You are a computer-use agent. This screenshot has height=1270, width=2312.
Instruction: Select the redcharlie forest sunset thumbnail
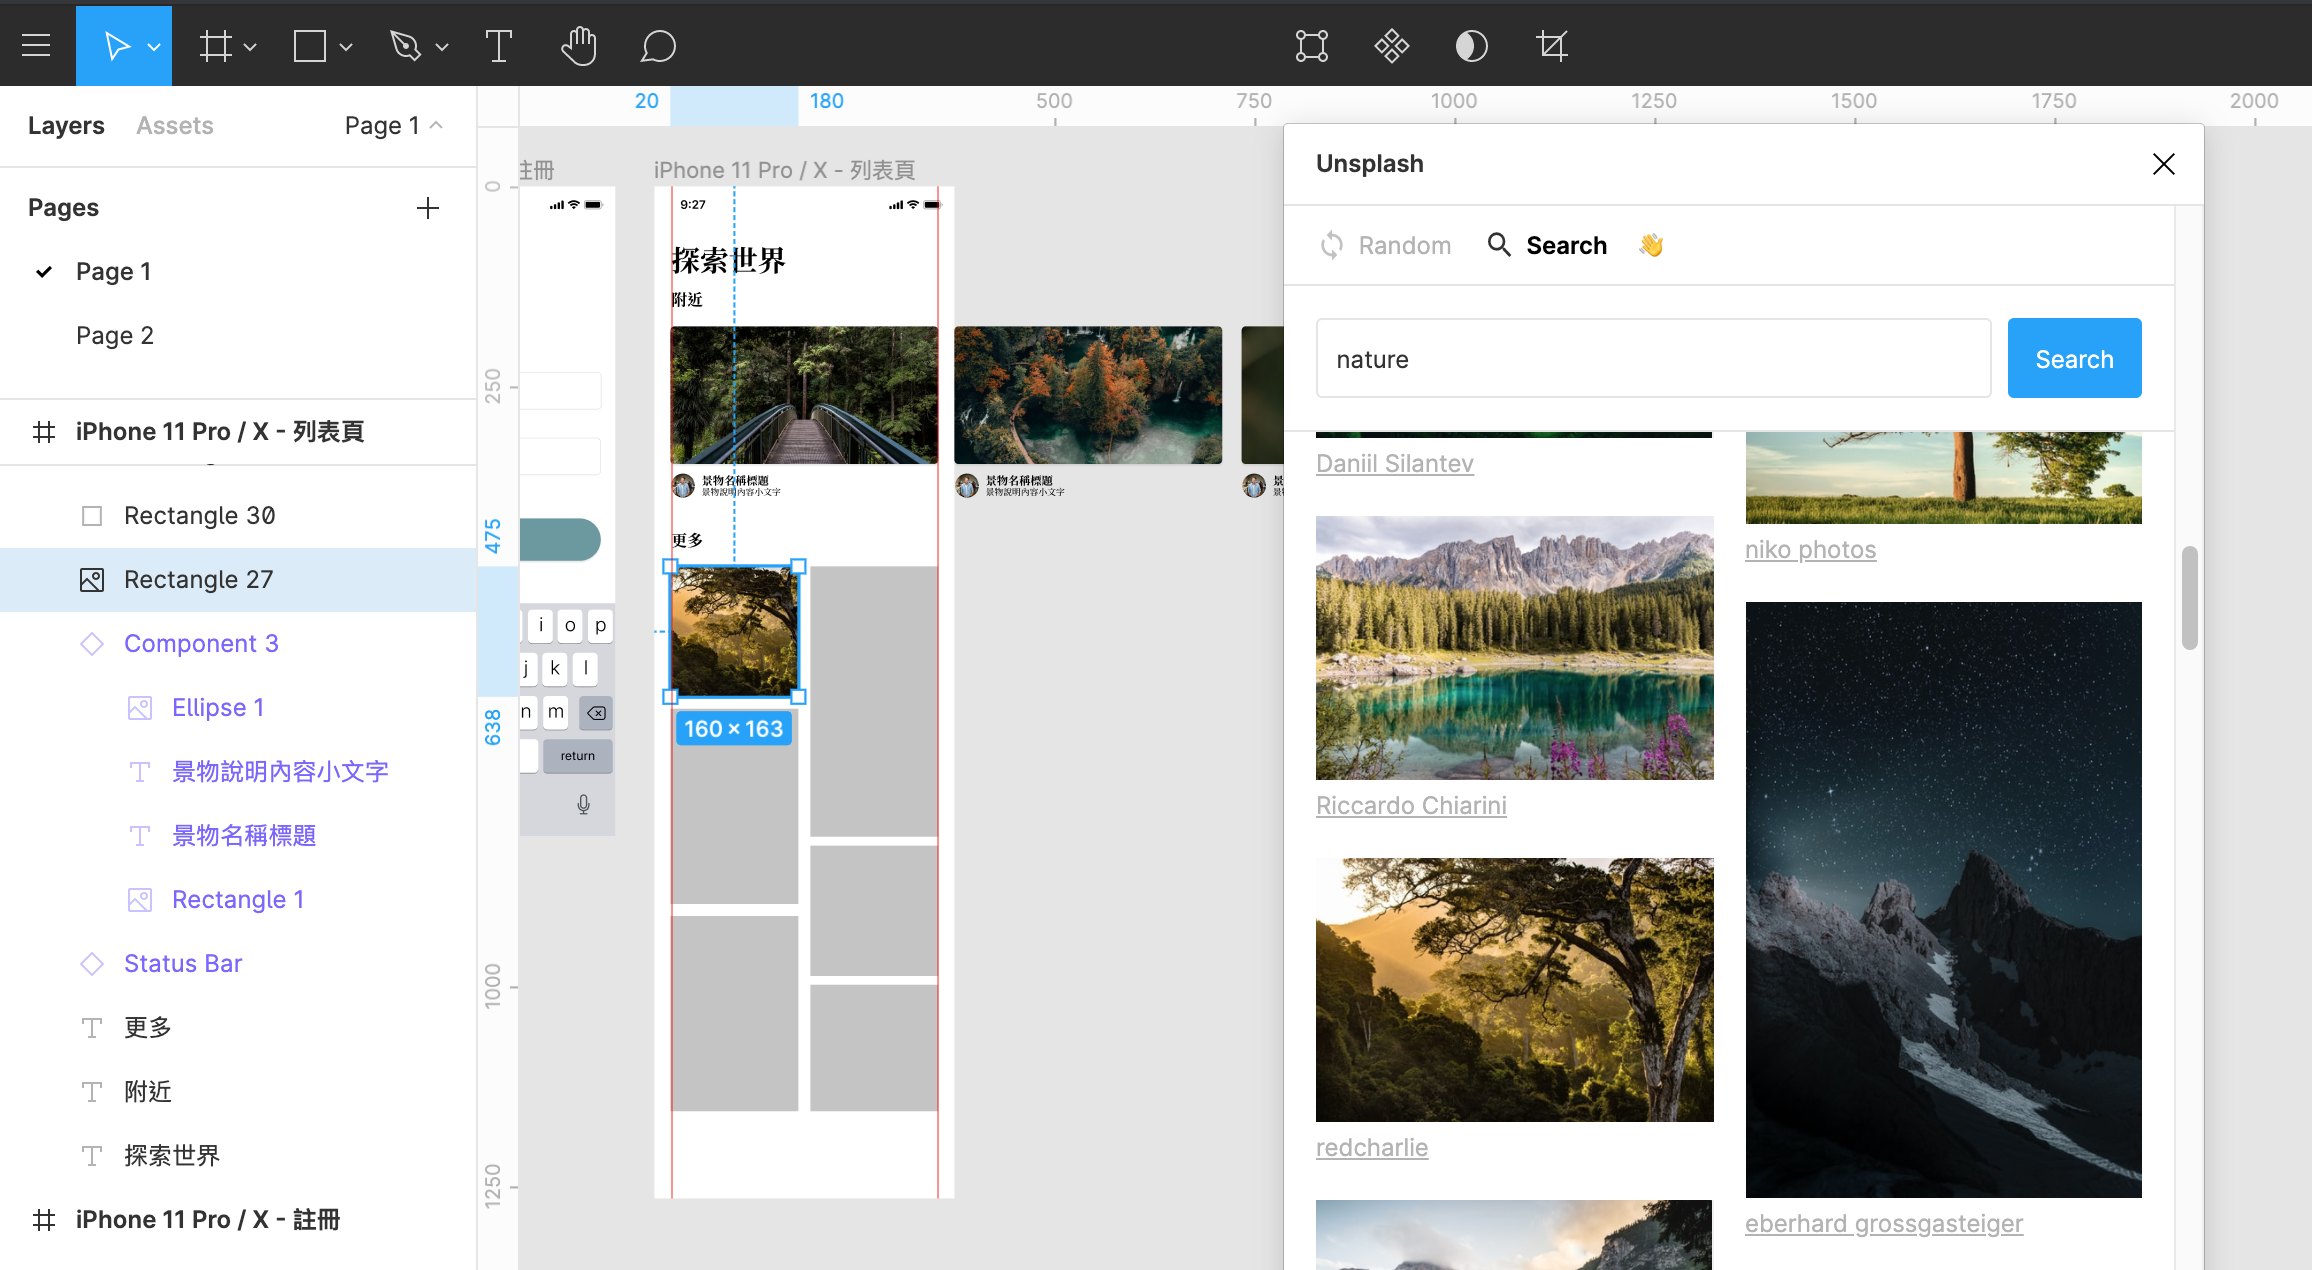1514,989
